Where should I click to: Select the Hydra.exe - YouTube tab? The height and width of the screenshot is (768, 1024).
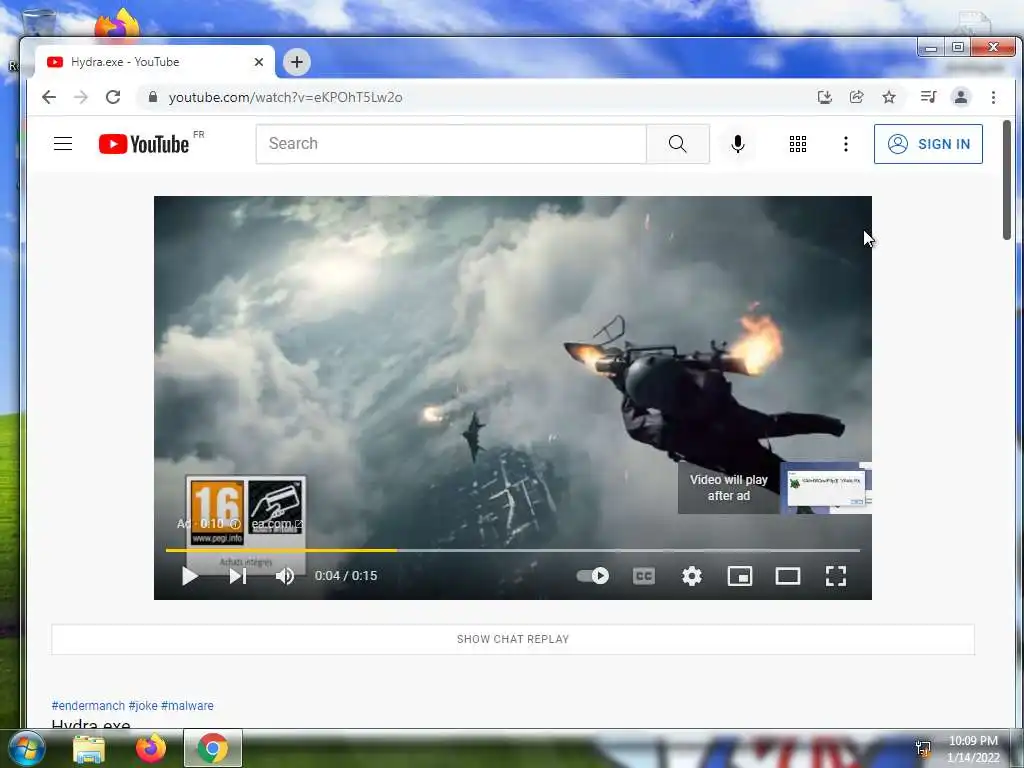pyautogui.click(x=155, y=62)
